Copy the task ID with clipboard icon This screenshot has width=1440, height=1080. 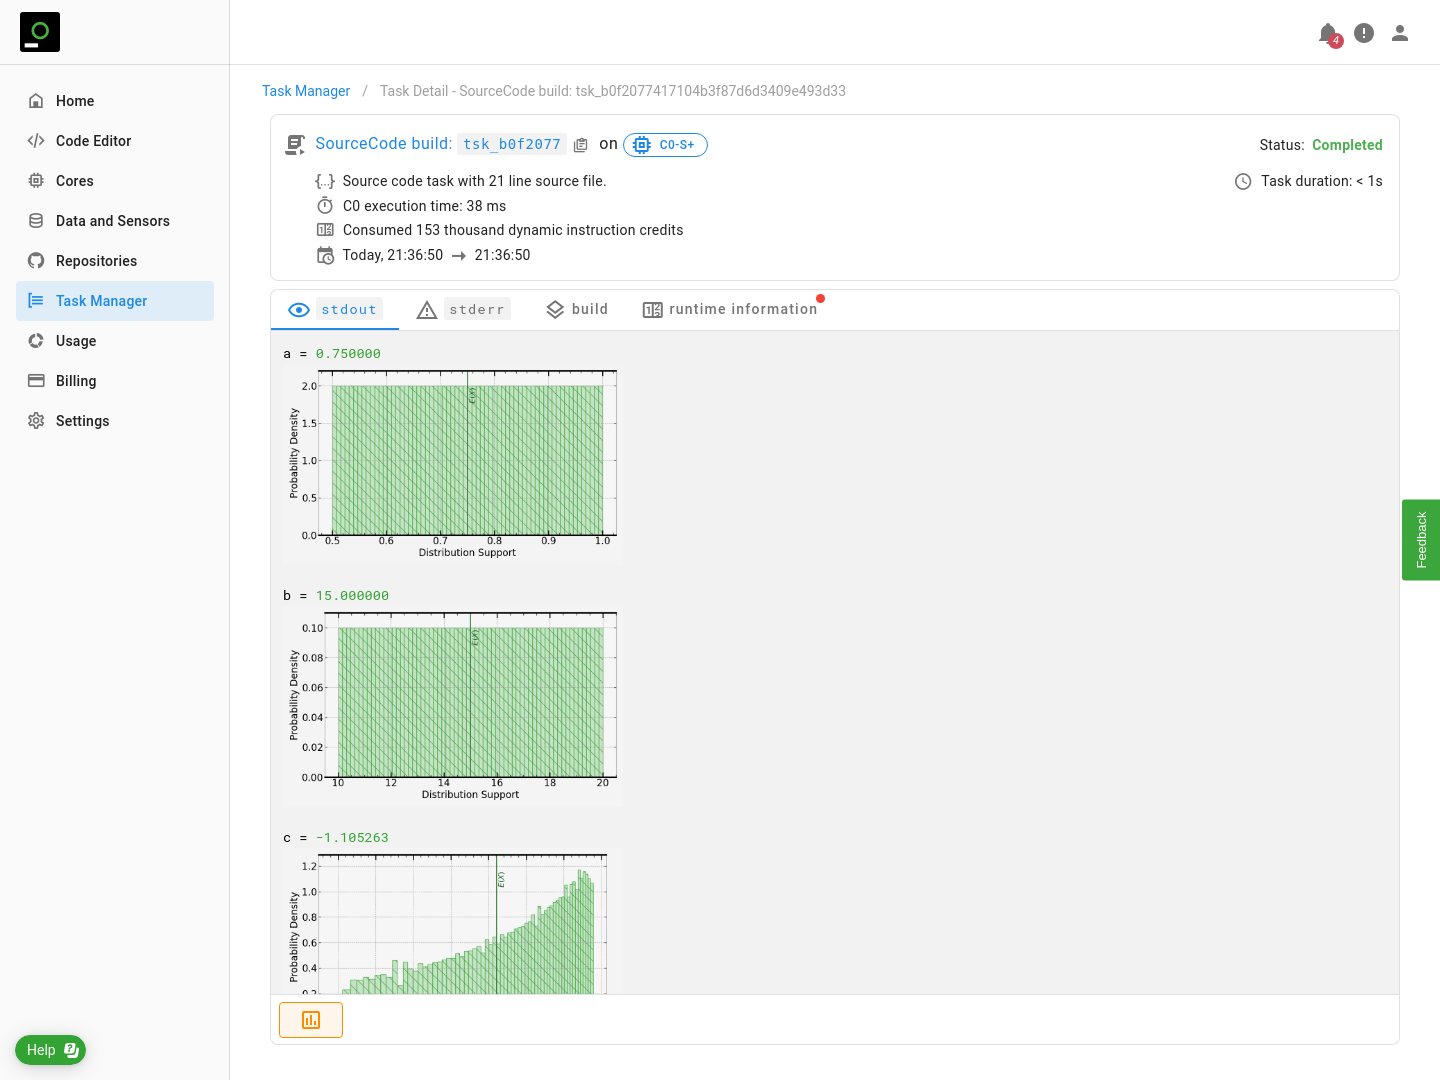pyautogui.click(x=581, y=145)
